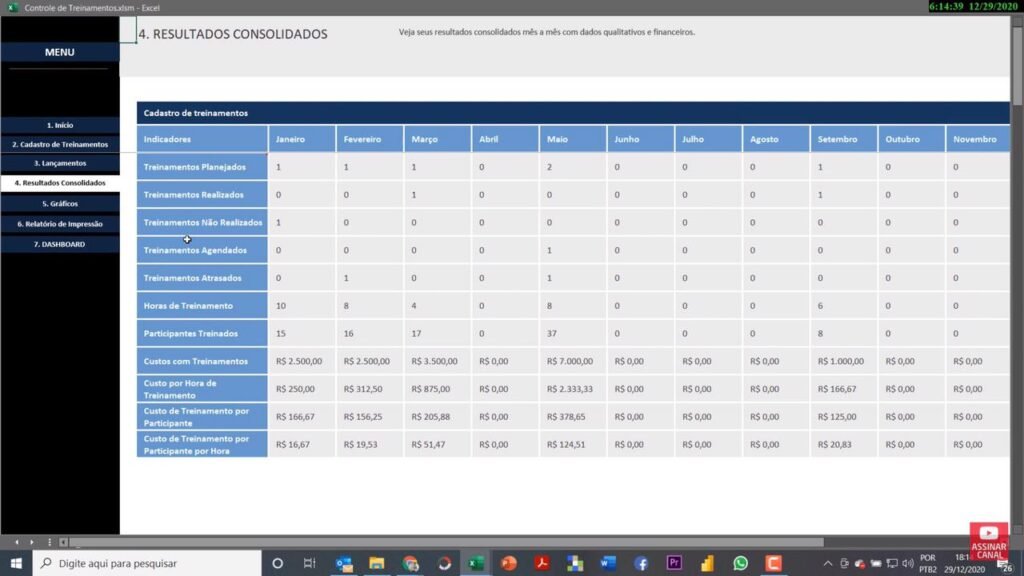Click Custos com Treinamentos row label
The height and width of the screenshot is (576, 1024).
click(x=202, y=361)
